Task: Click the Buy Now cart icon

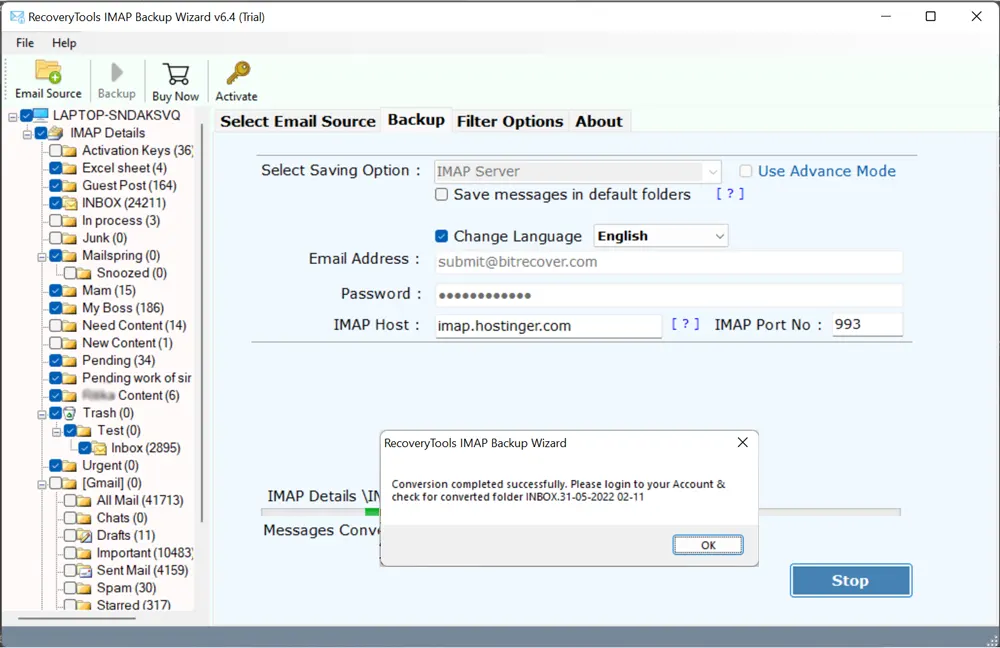Action: click(176, 75)
